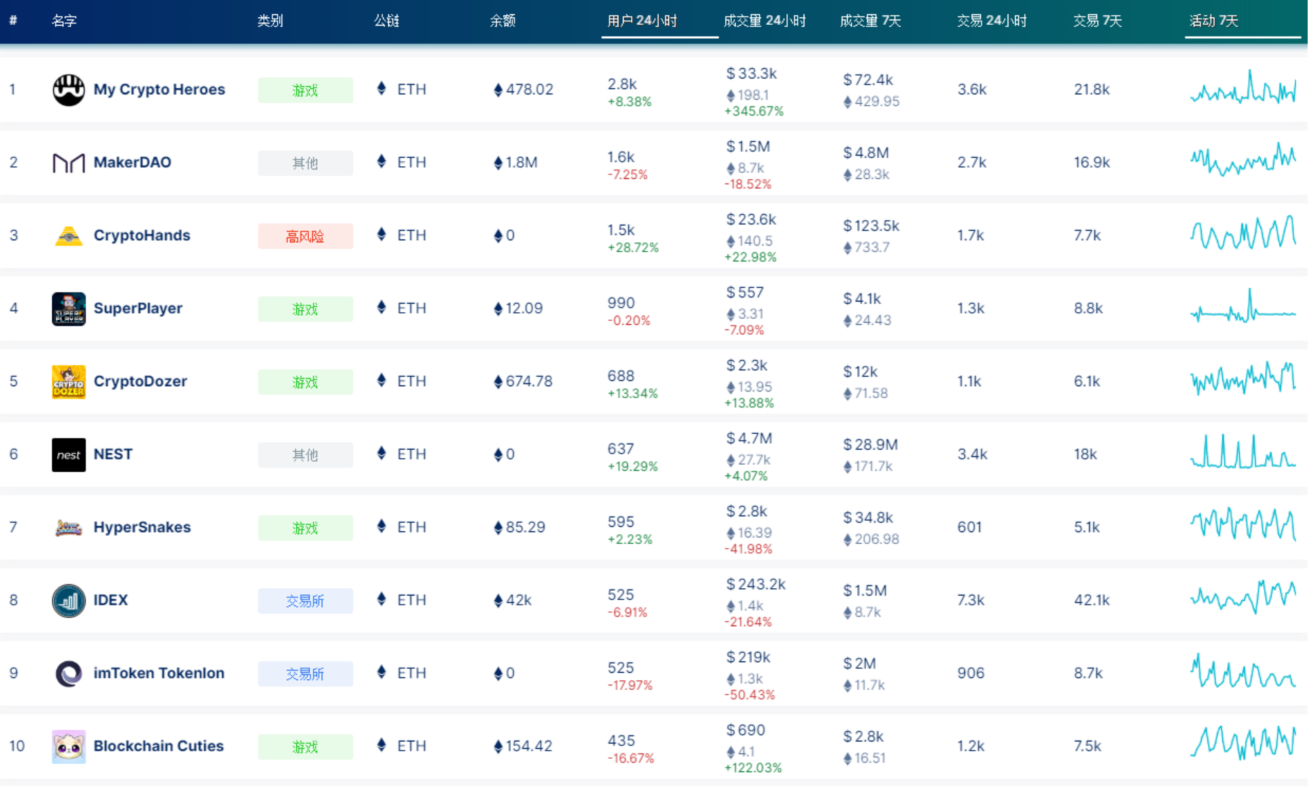Image resolution: width=1311 pixels, height=791 pixels.
Task: Click the 478.02 balance value
Action: [x=530, y=90]
